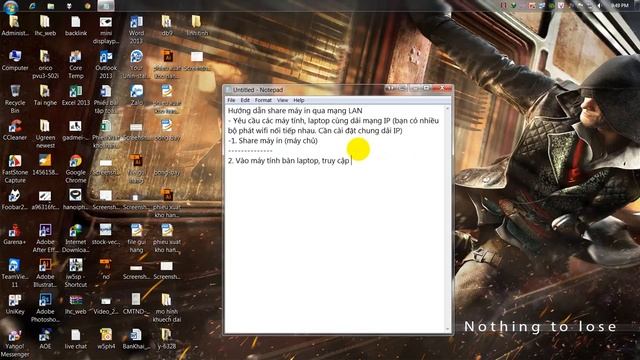Open the Ugreen newest folder
640x360 pixels.
[45, 134]
